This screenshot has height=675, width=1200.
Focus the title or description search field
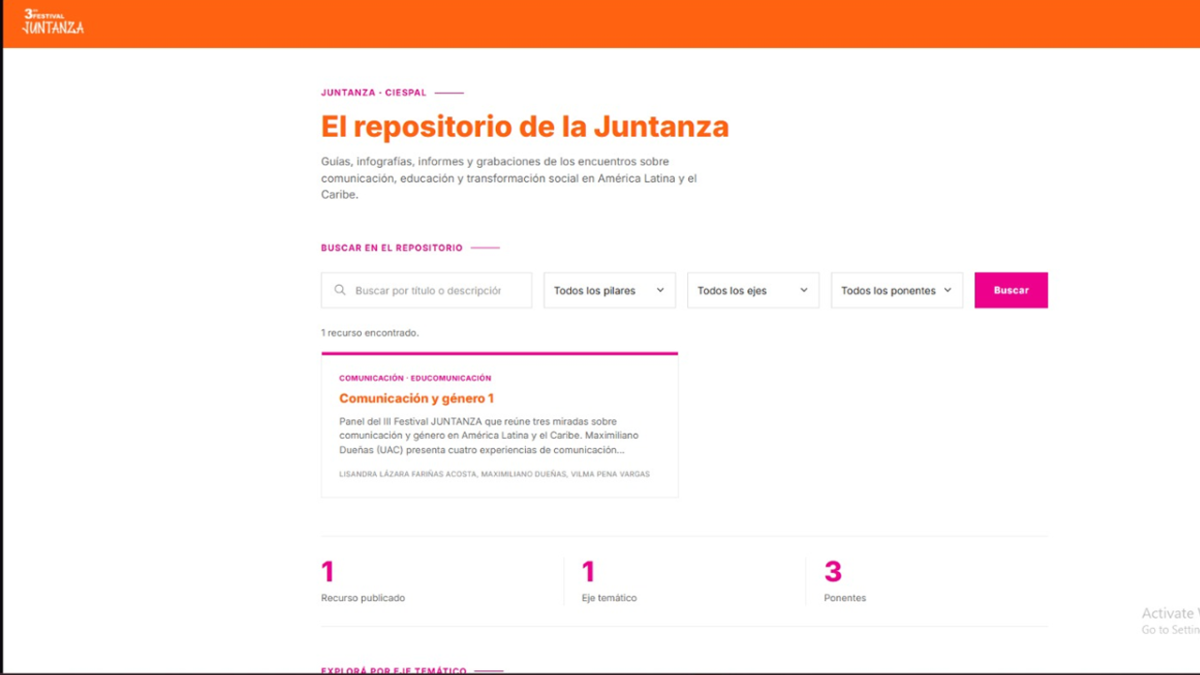click(426, 290)
